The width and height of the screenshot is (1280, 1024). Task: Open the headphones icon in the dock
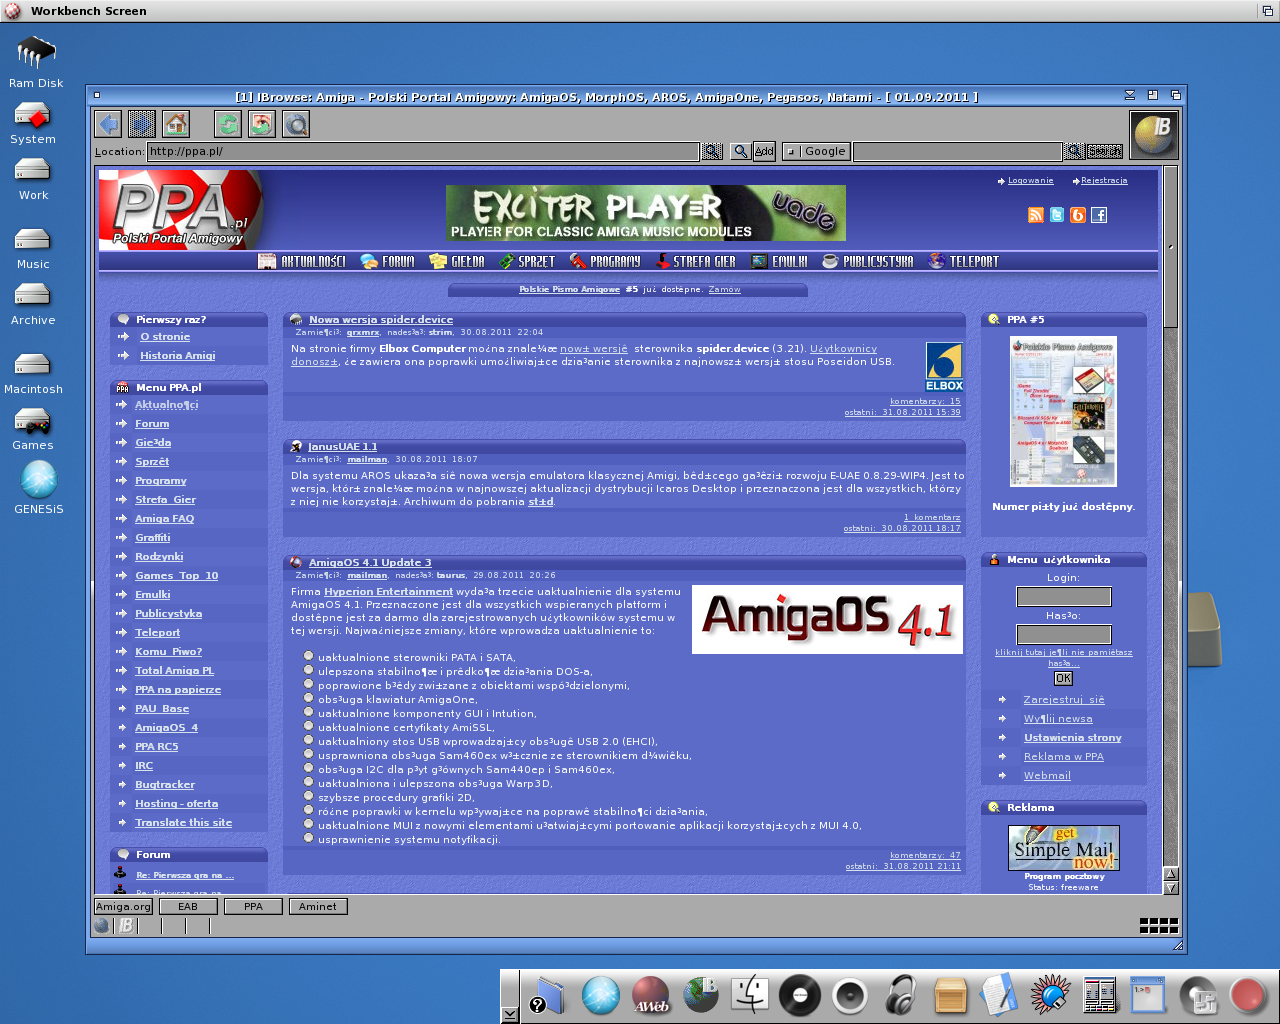click(x=901, y=995)
